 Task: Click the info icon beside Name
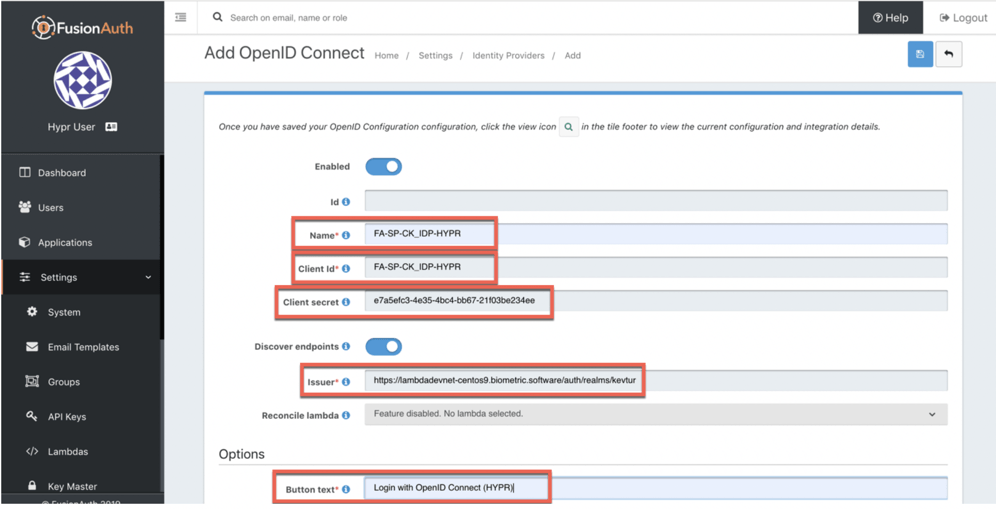(x=346, y=235)
